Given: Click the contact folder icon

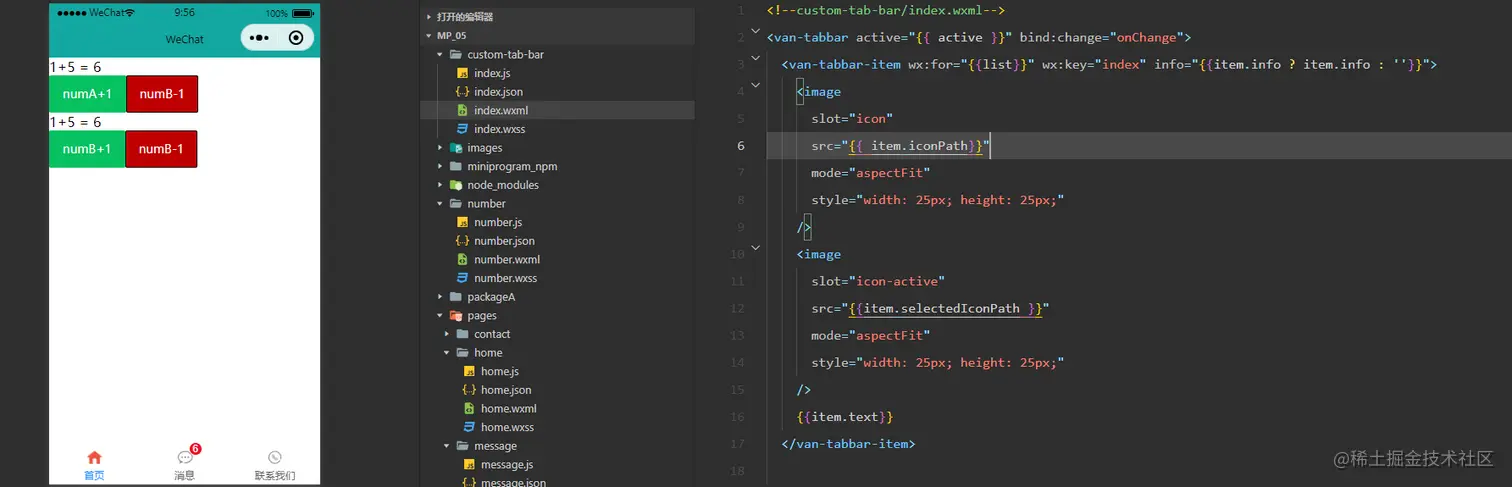Looking at the screenshot, I should [462, 334].
